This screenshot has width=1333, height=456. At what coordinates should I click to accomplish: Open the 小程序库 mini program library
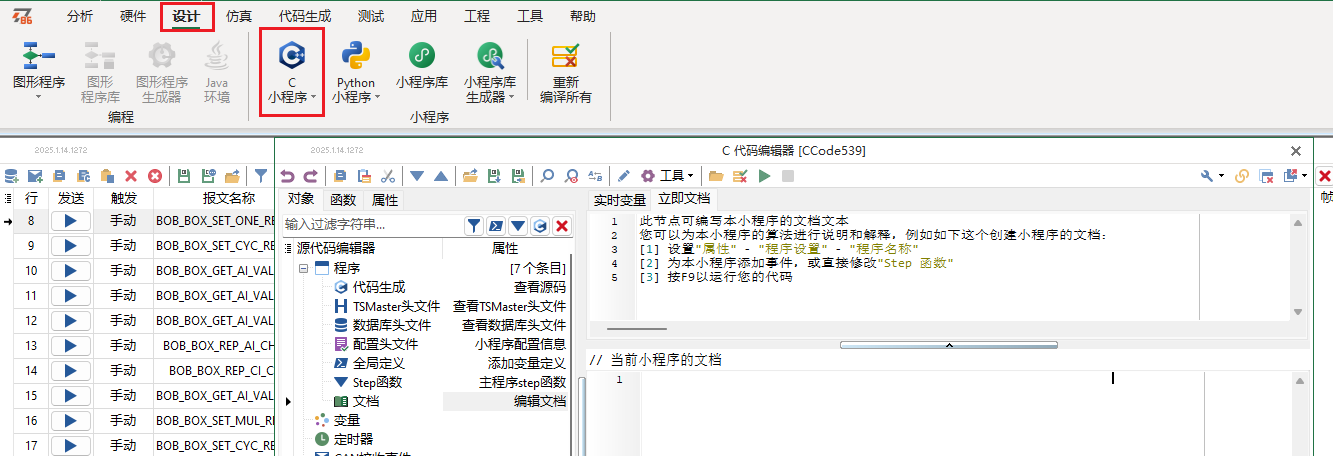pyautogui.click(x=421, y=66)
